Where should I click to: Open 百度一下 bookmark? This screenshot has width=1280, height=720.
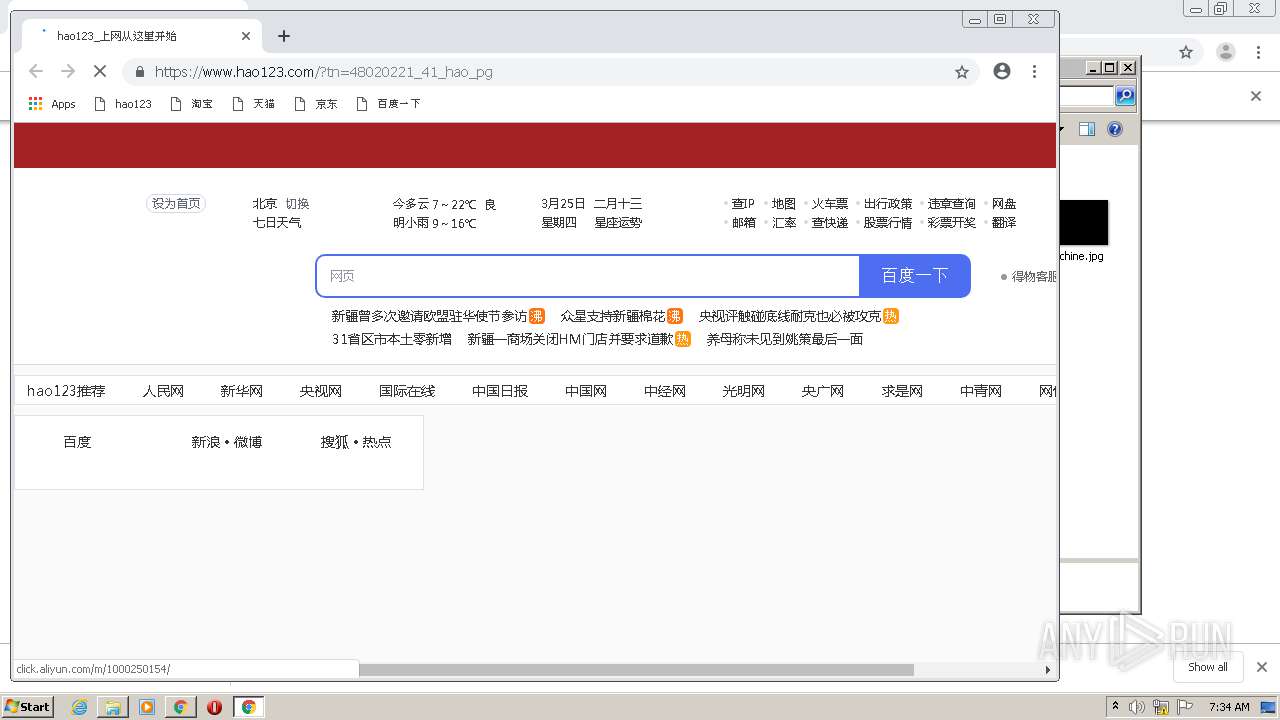tap(388, 104)
